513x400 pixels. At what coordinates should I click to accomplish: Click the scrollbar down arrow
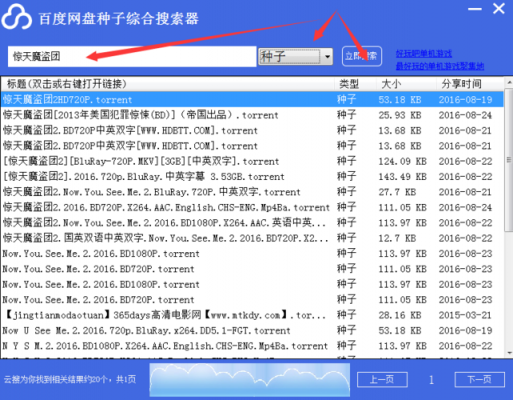tap(509, 353)
